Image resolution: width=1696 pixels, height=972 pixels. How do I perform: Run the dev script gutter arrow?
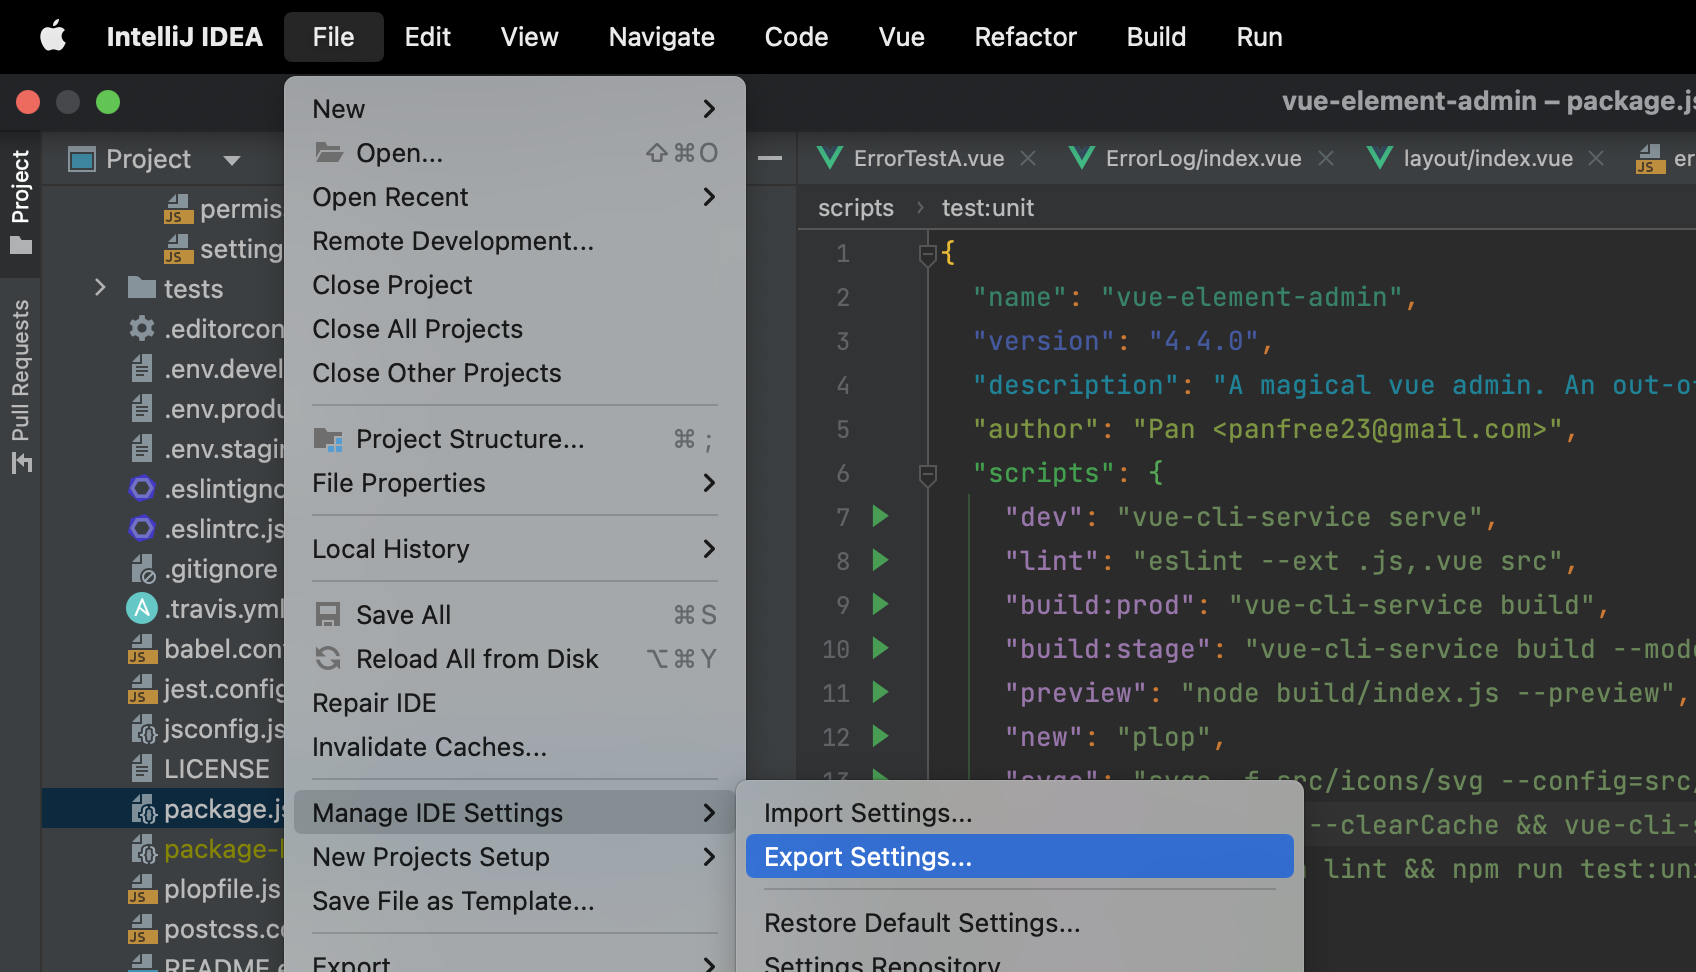tap(880, 516)
